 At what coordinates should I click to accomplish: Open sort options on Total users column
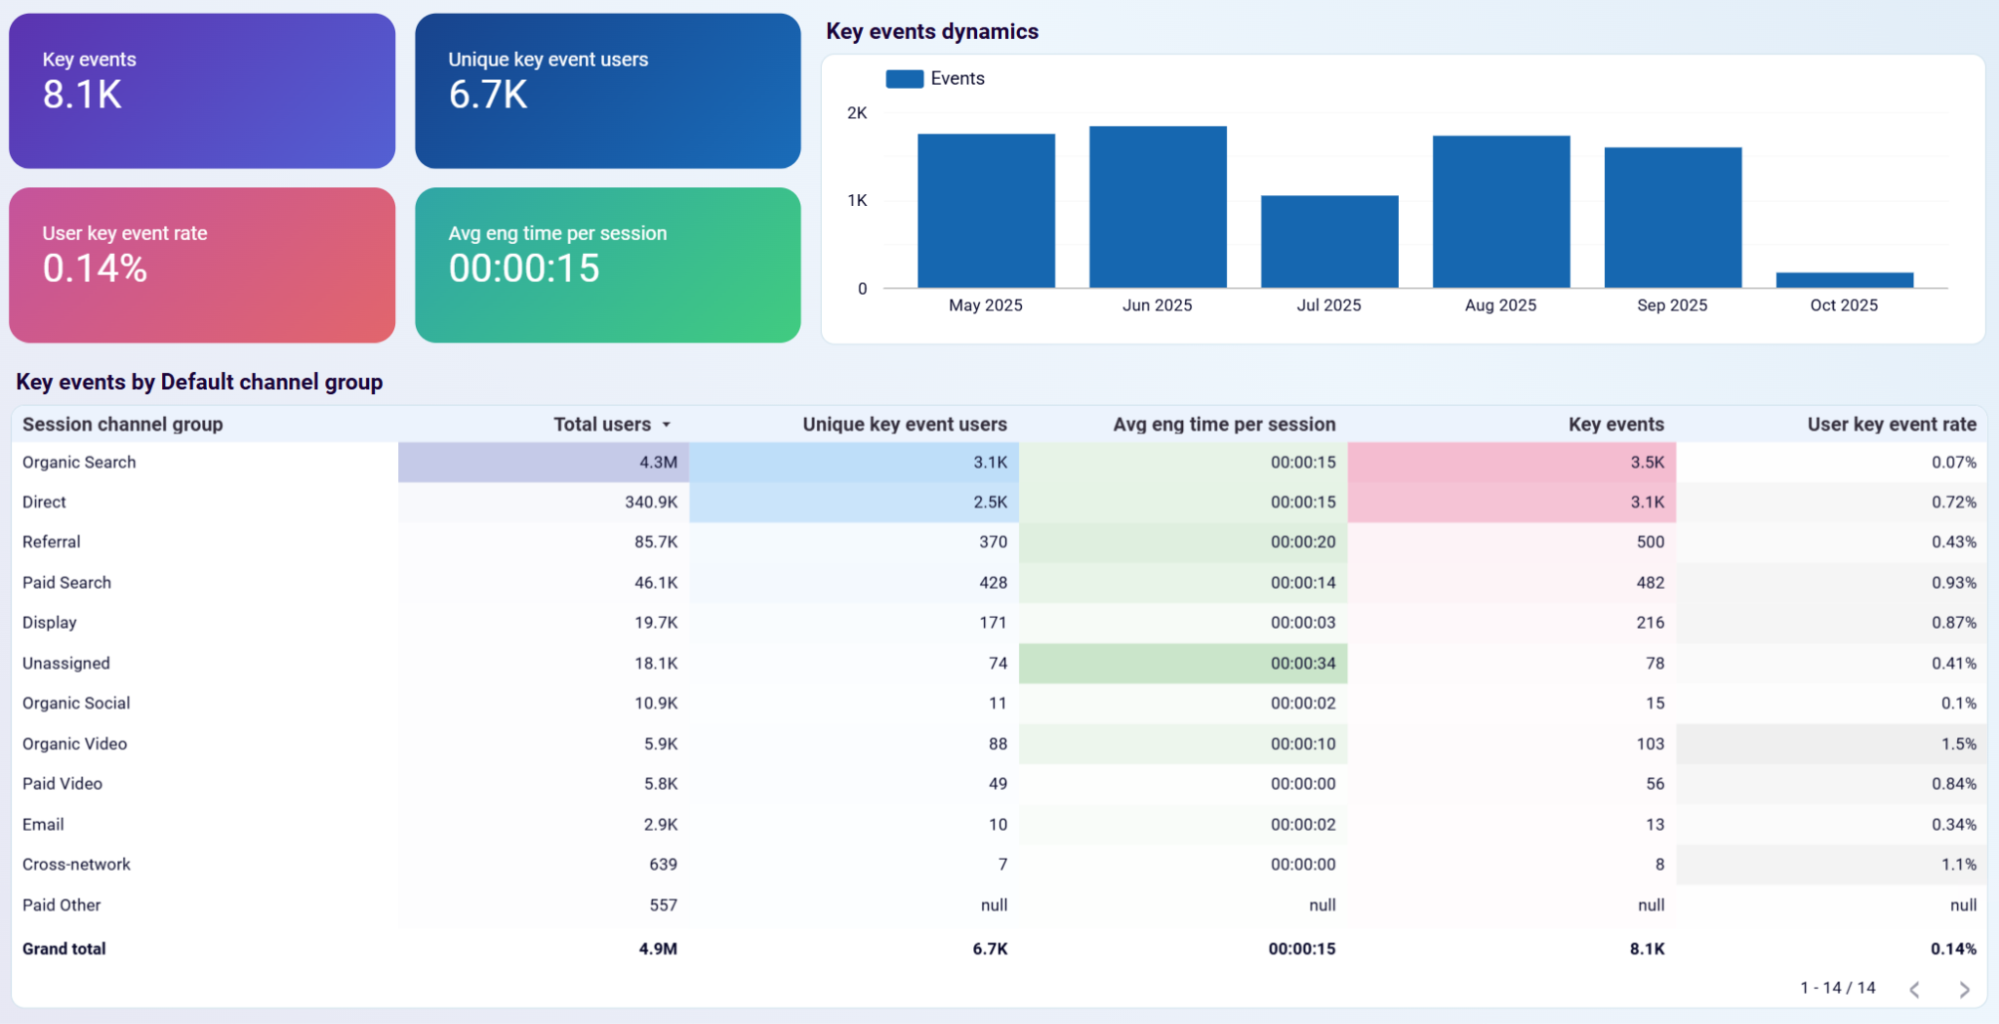667,424
